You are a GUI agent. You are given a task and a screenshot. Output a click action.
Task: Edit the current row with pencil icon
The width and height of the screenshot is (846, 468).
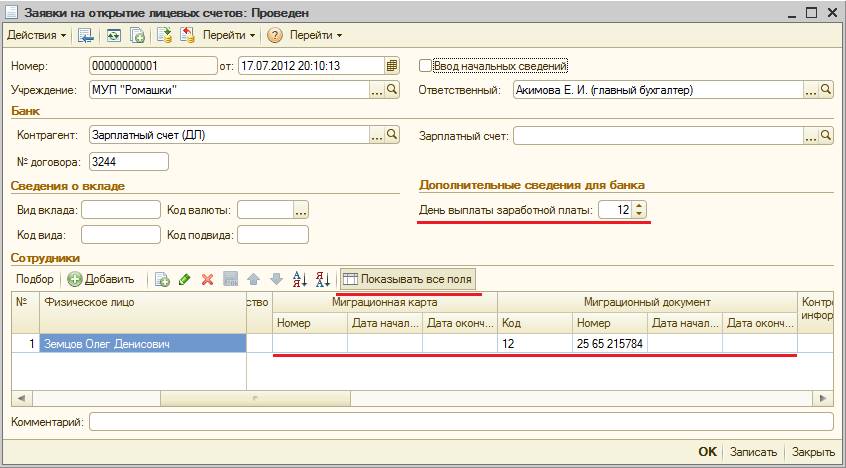(184, 279)
